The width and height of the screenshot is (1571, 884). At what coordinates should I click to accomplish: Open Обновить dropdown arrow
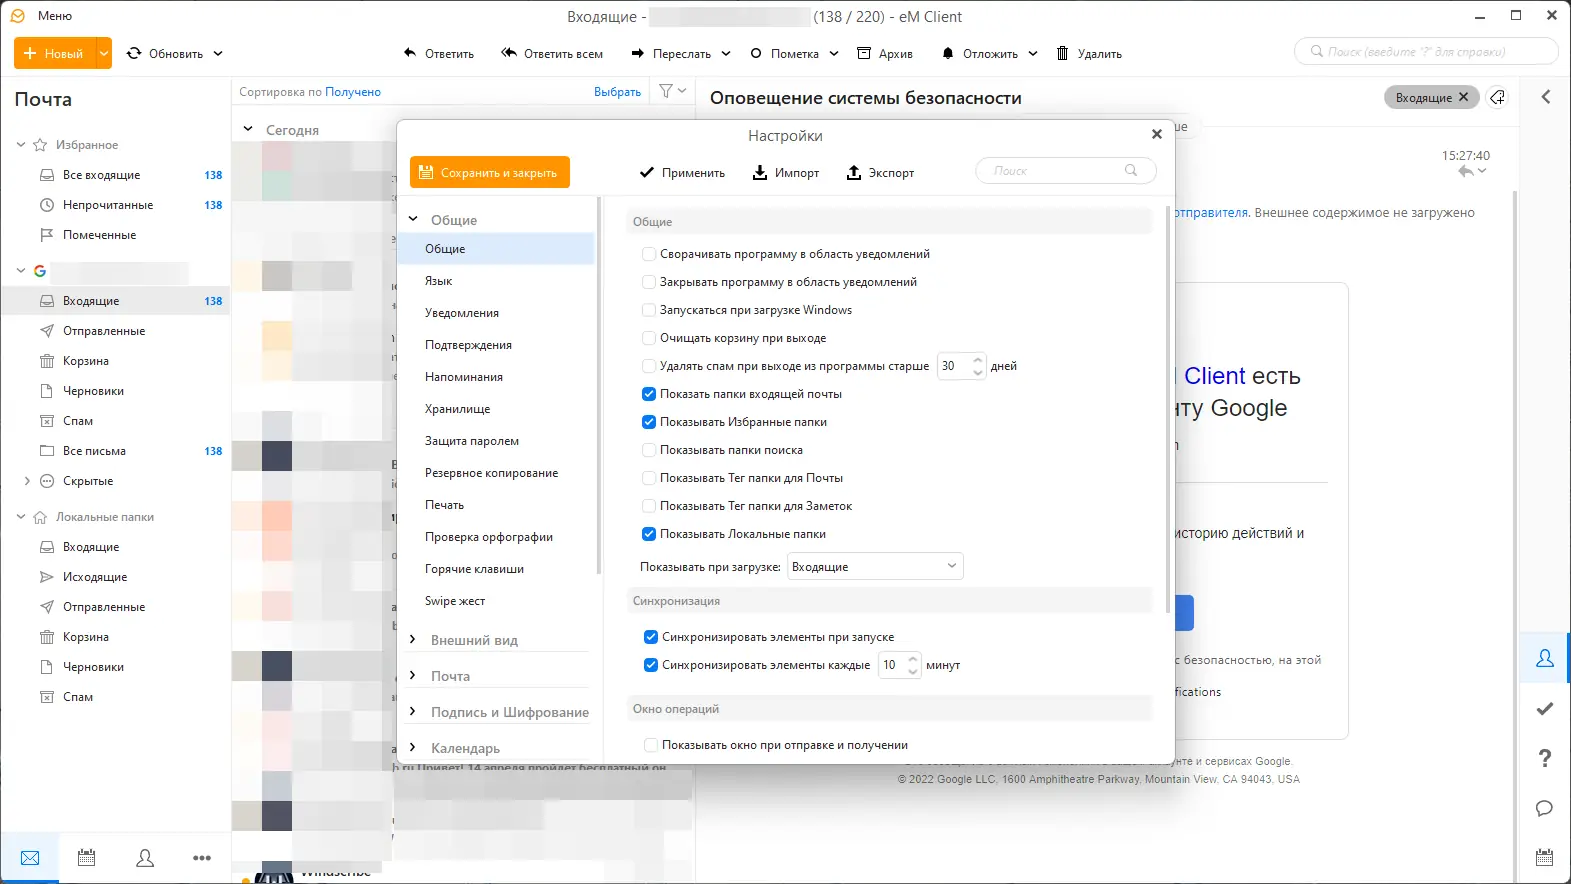[x=218, y=53]
